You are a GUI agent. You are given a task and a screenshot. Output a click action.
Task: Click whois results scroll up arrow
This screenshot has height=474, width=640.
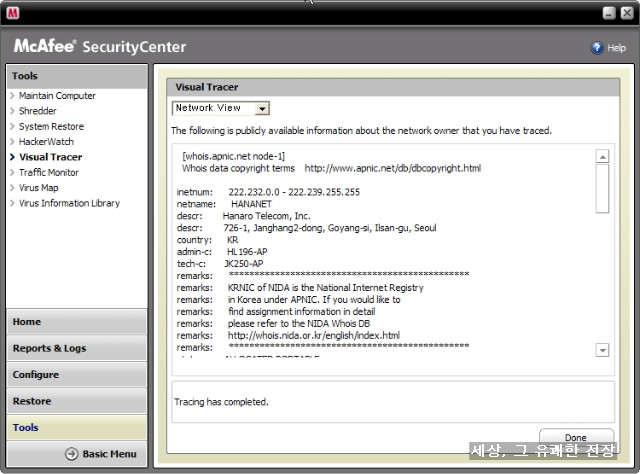[x=602, y=156]
